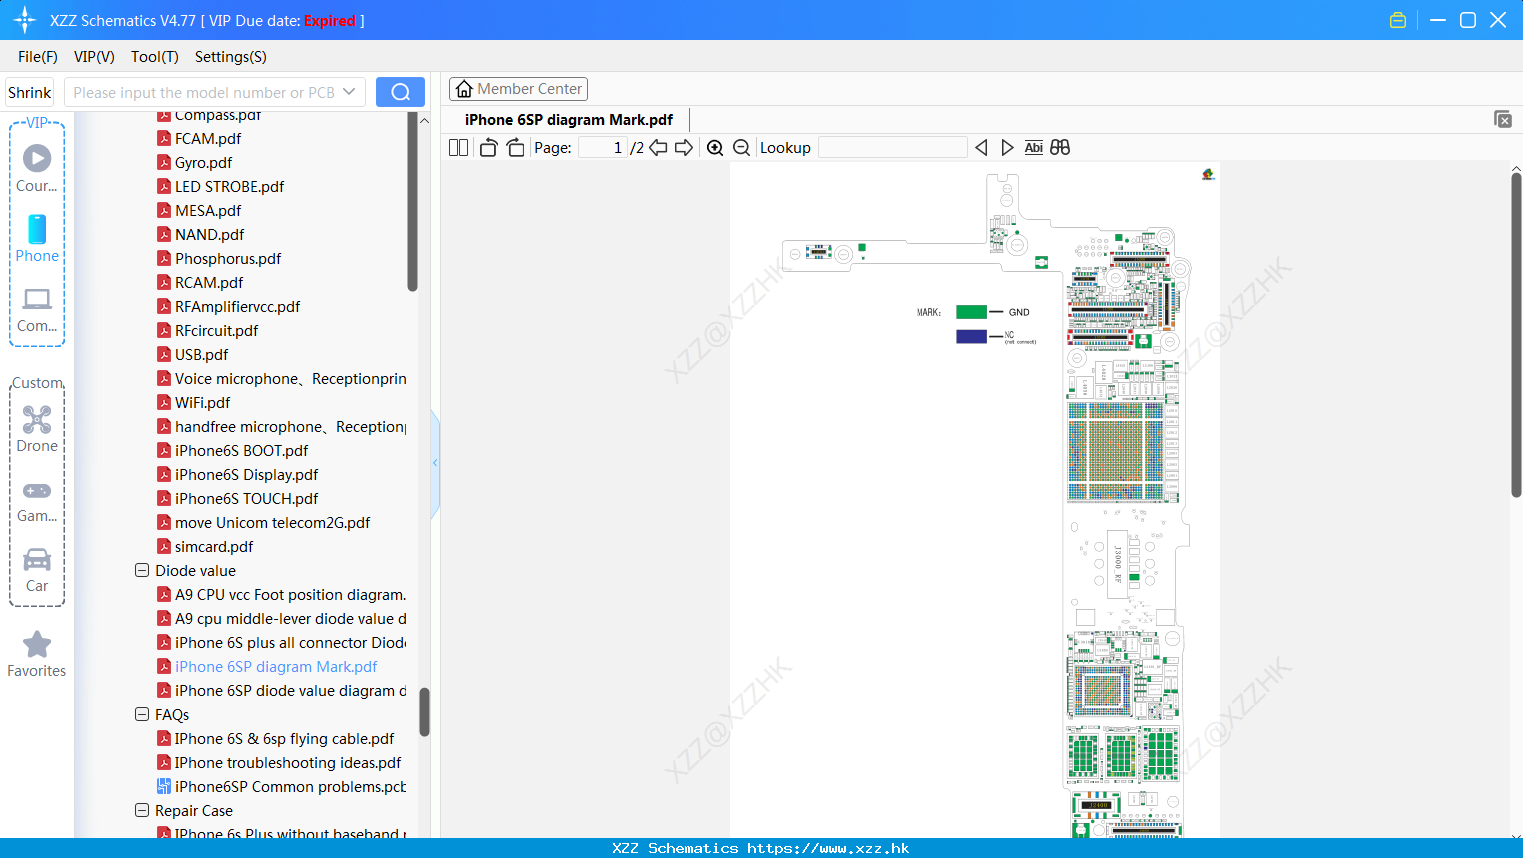Go to the previous page arrow
This screenshot has height=858, width=1523.
(658, 148)
